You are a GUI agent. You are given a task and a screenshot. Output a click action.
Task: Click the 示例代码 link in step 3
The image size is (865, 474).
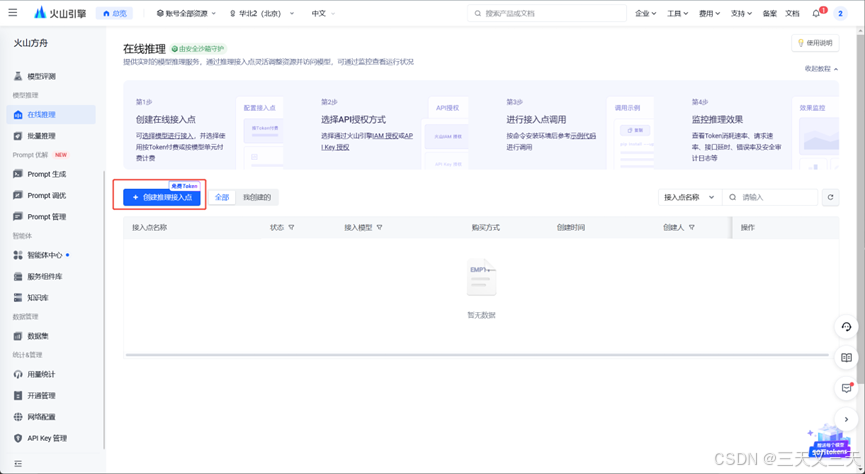583,136
